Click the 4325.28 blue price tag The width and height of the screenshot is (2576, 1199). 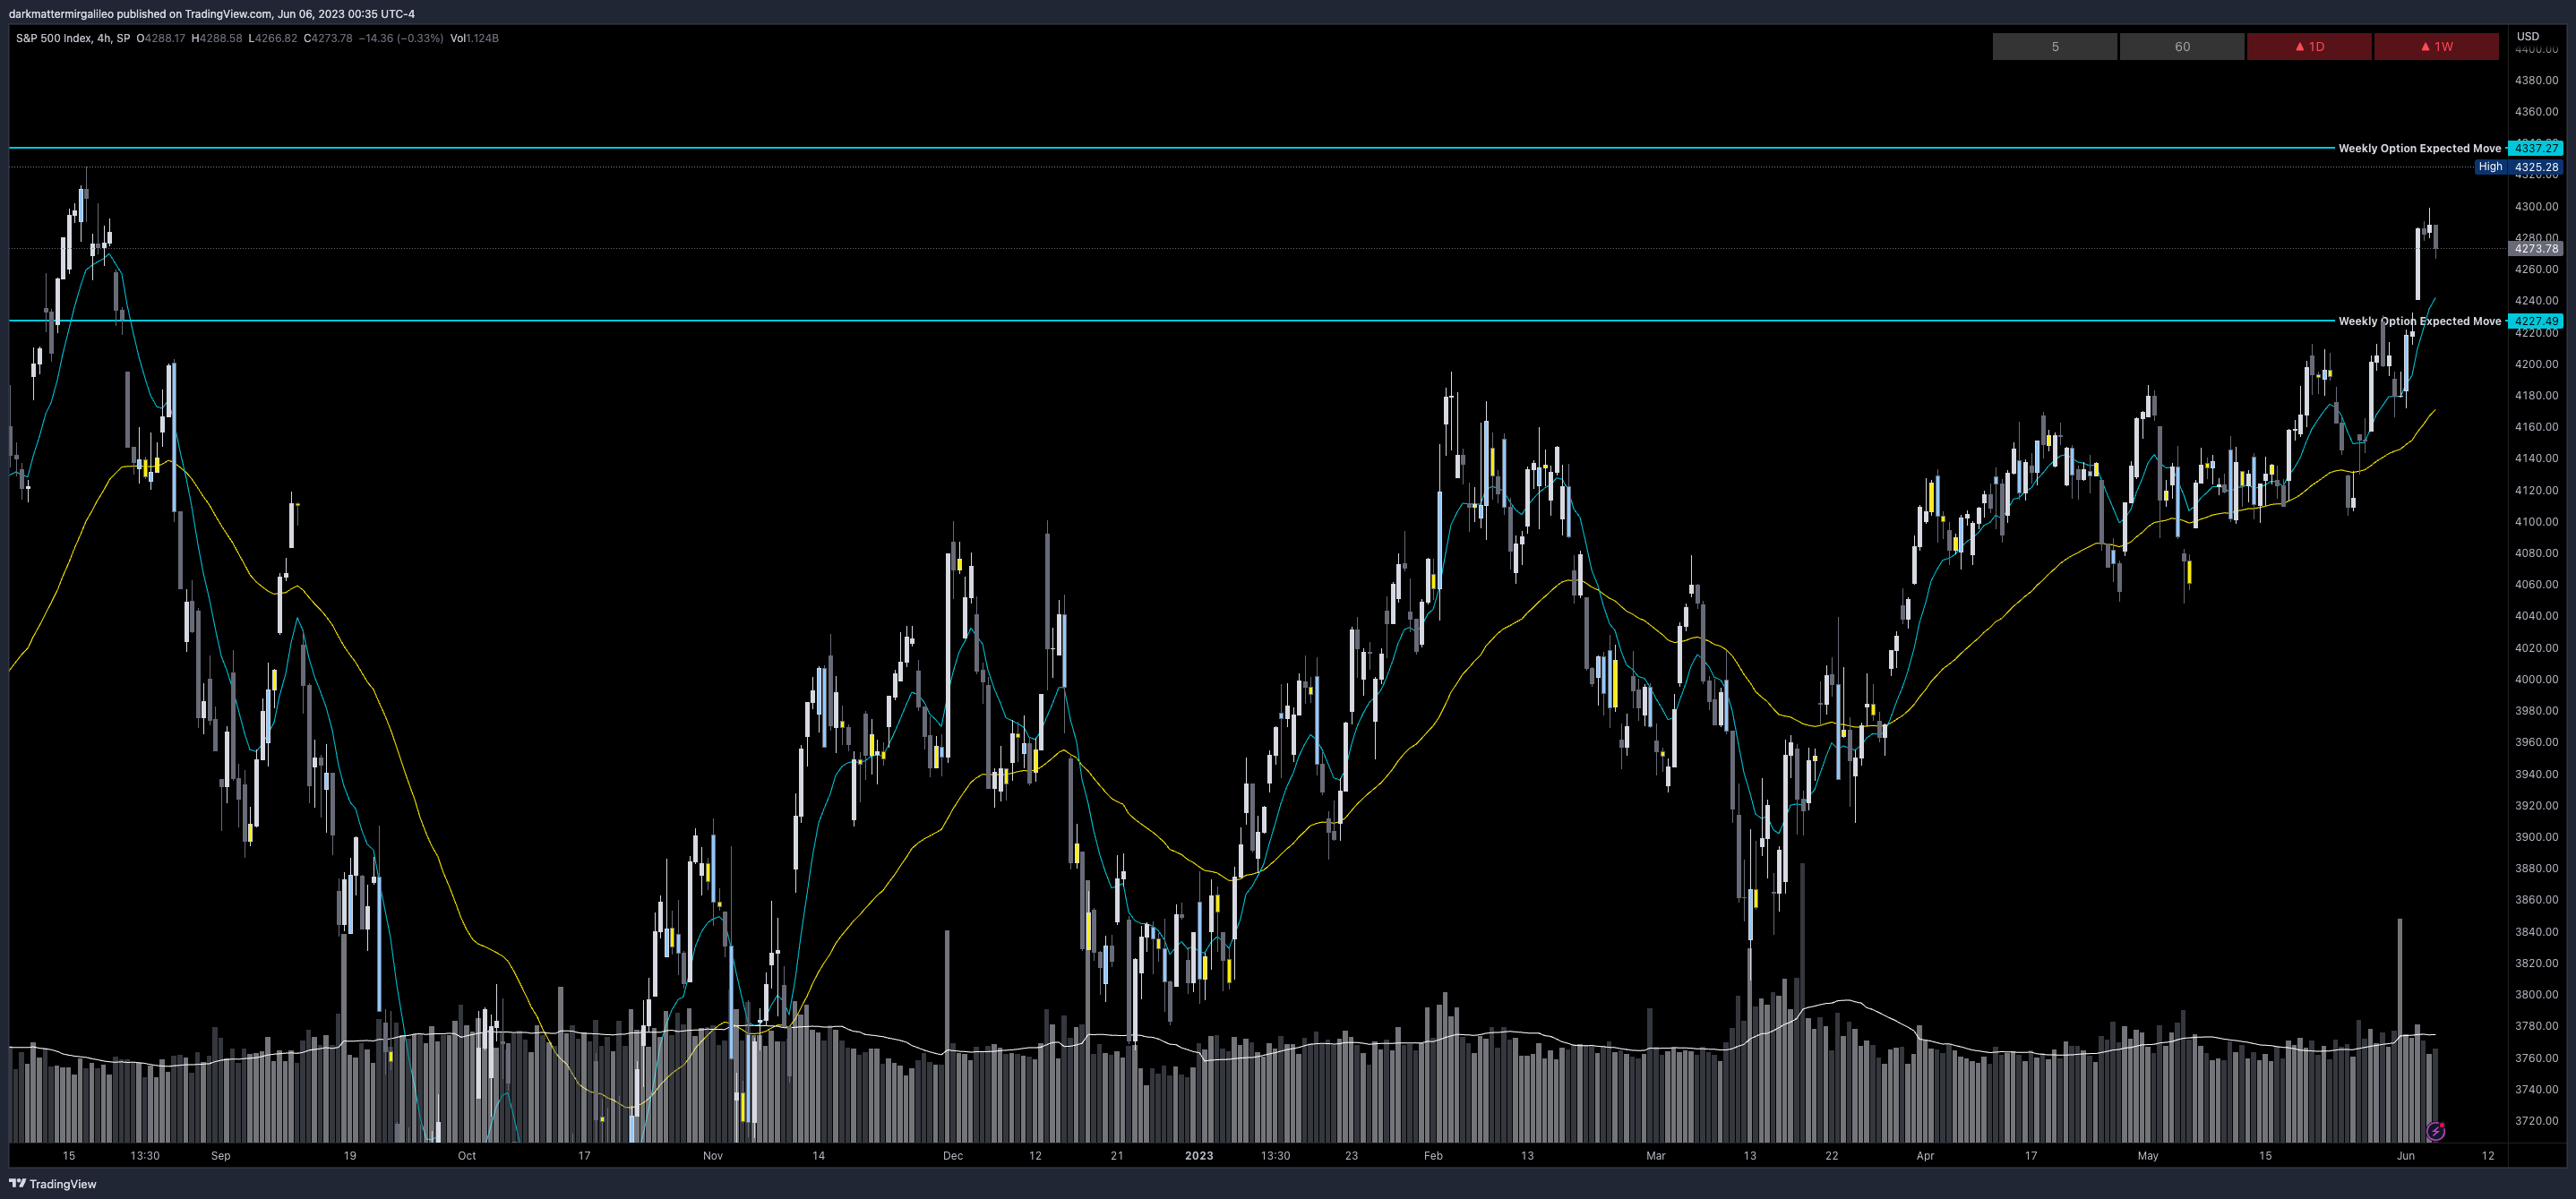(2535, 167)
